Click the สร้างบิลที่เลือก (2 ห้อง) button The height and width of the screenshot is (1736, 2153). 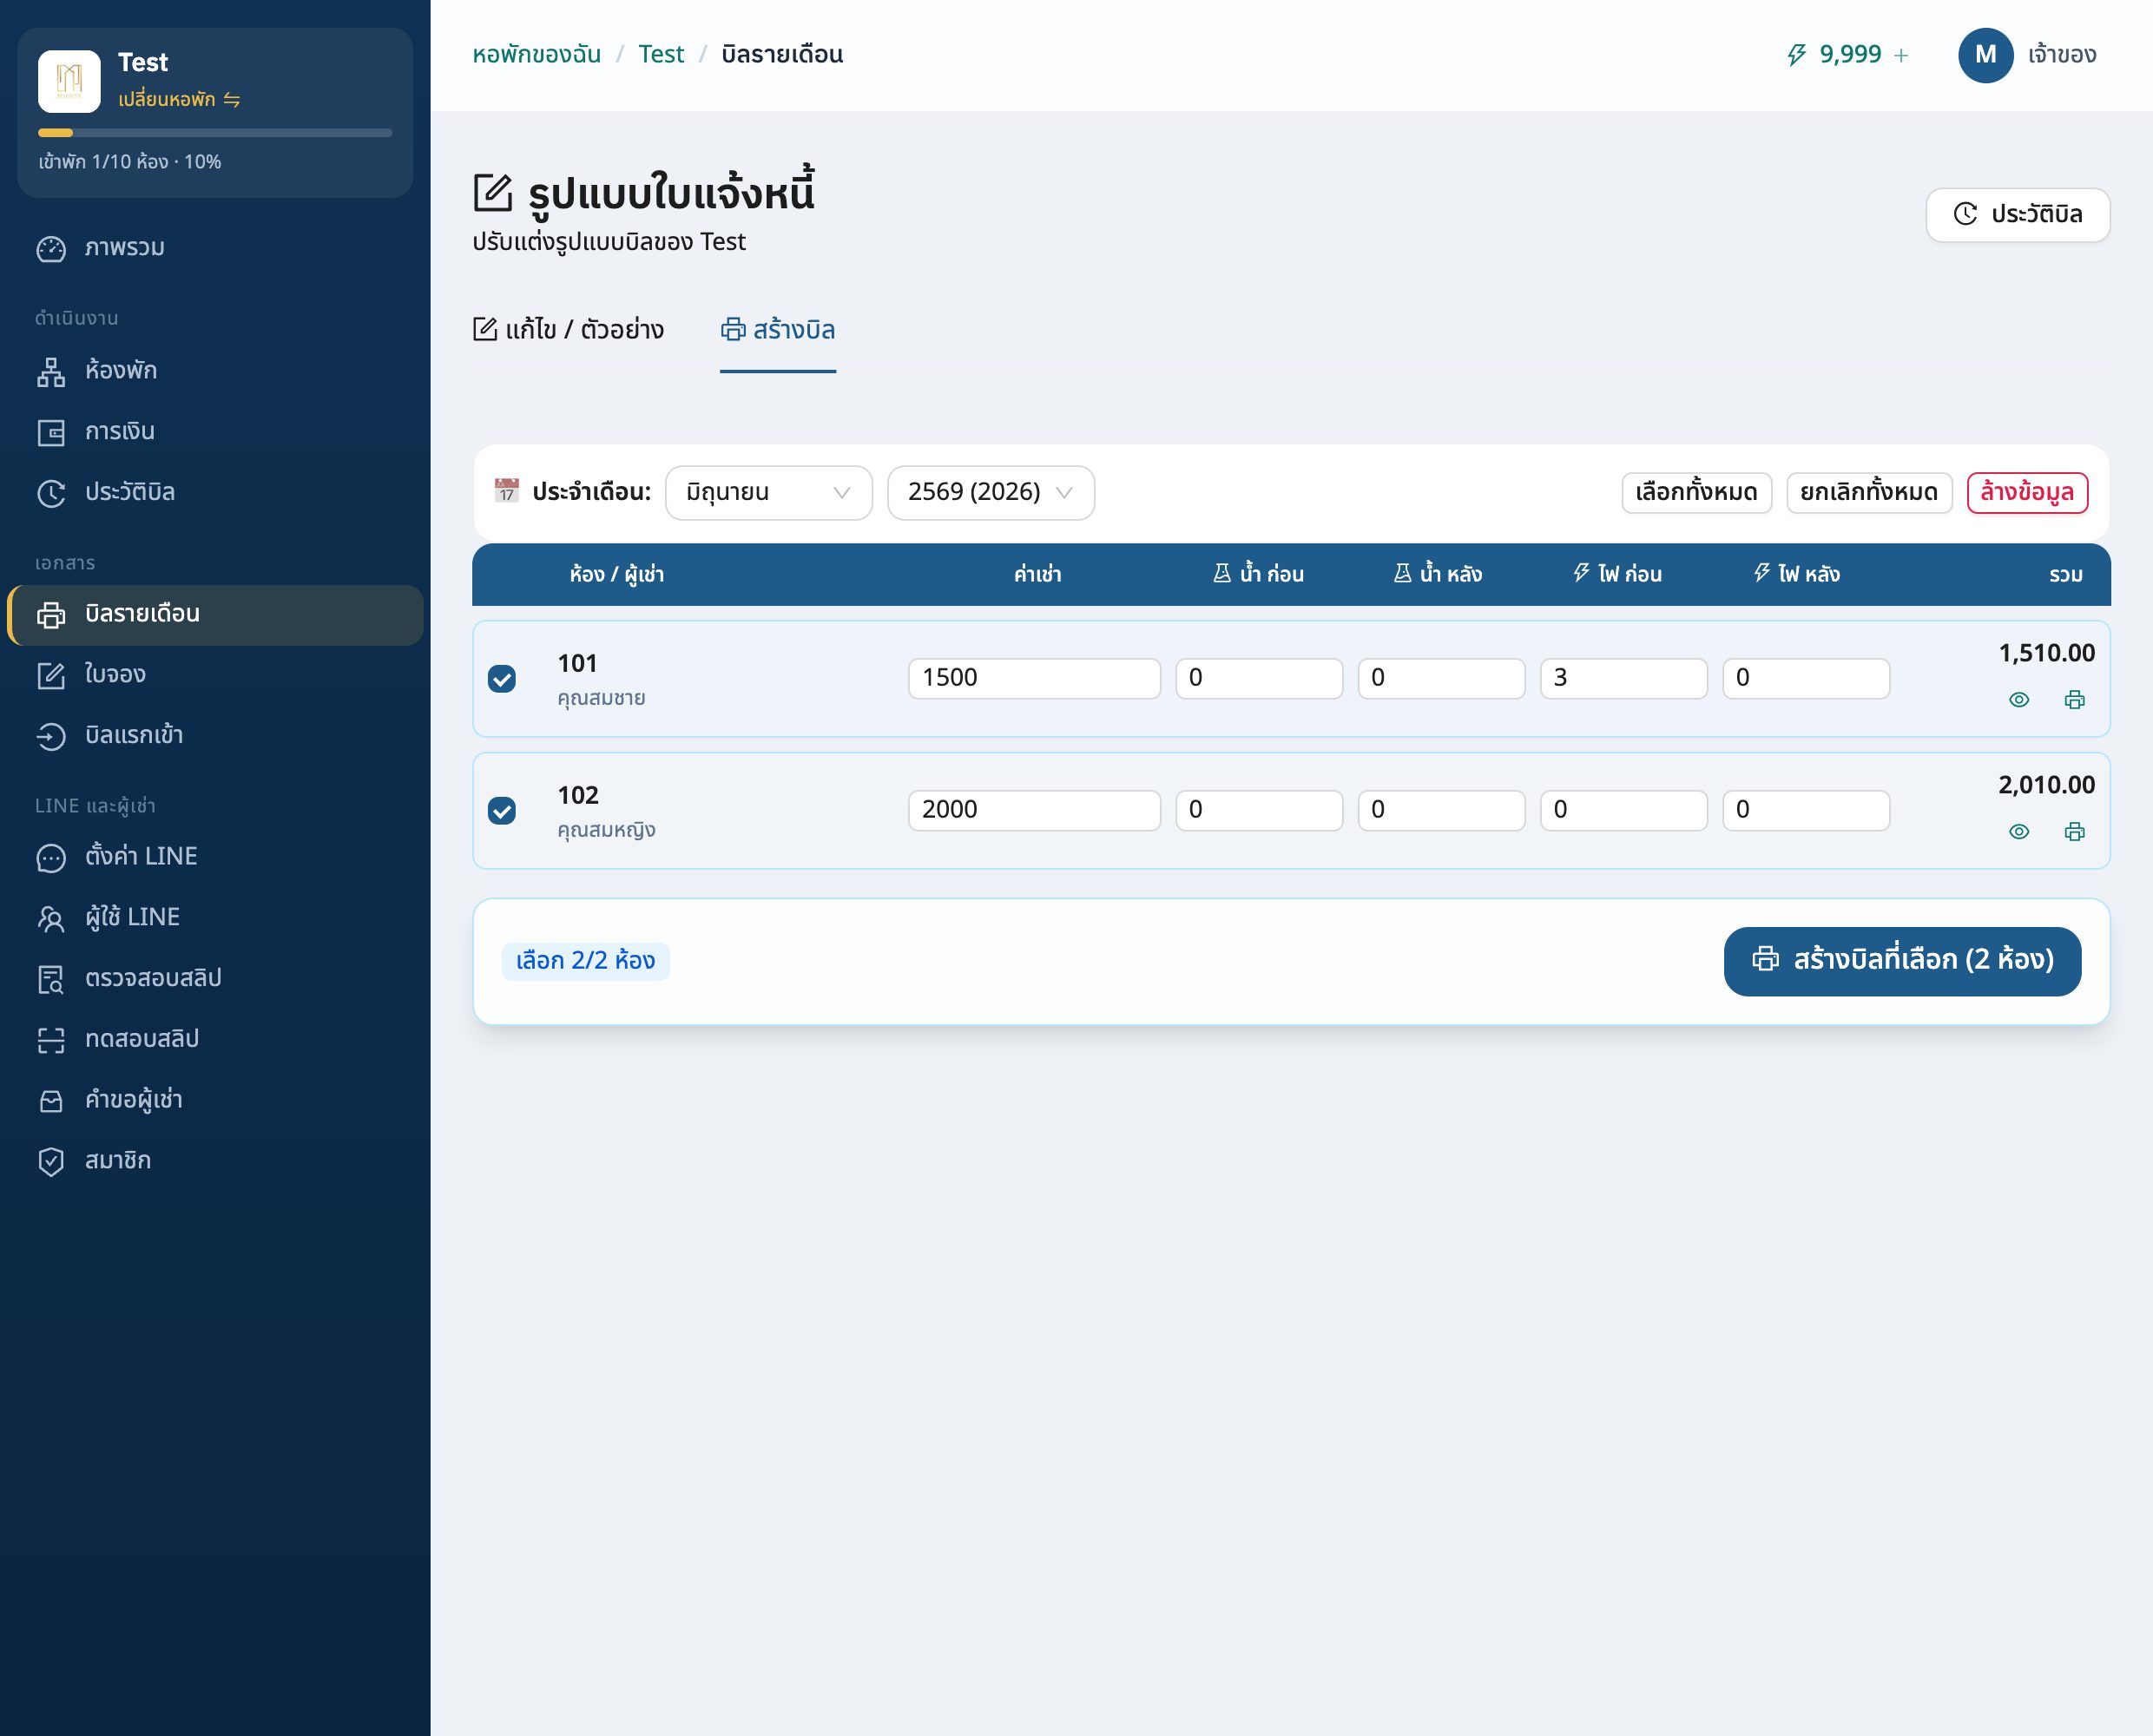pyautogui.click(x=1901, y=961)
